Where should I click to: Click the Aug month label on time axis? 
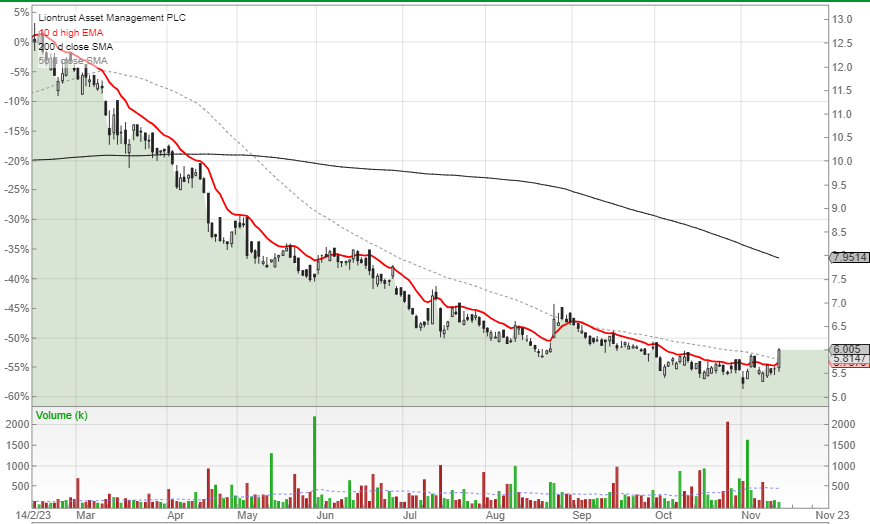point(495,516)
